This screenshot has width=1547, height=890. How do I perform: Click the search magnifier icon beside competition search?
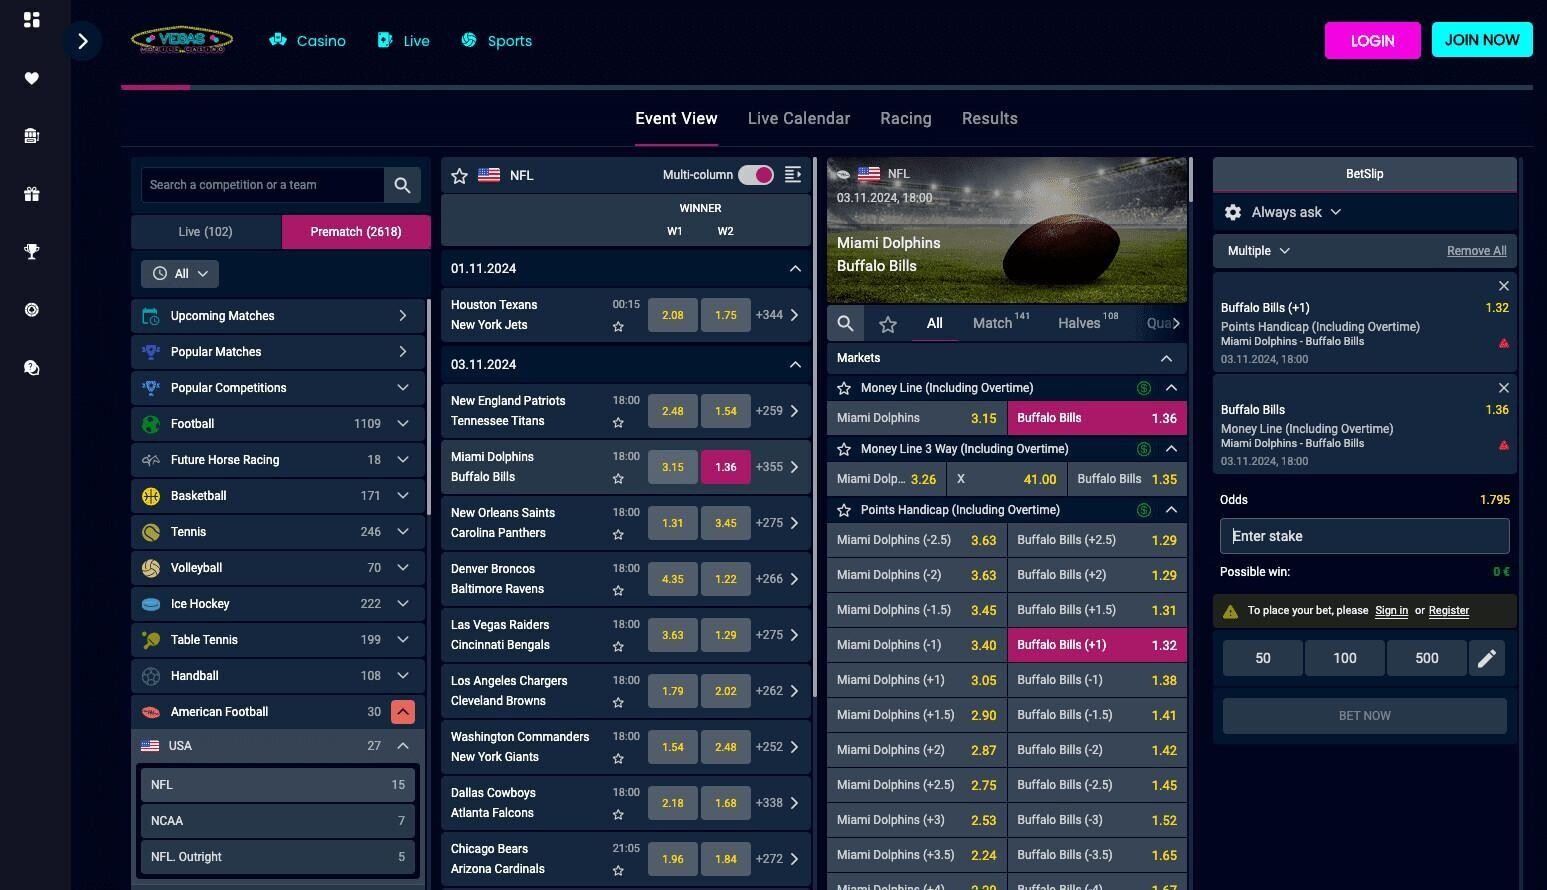pyautogui.click(x=402, y=185)
